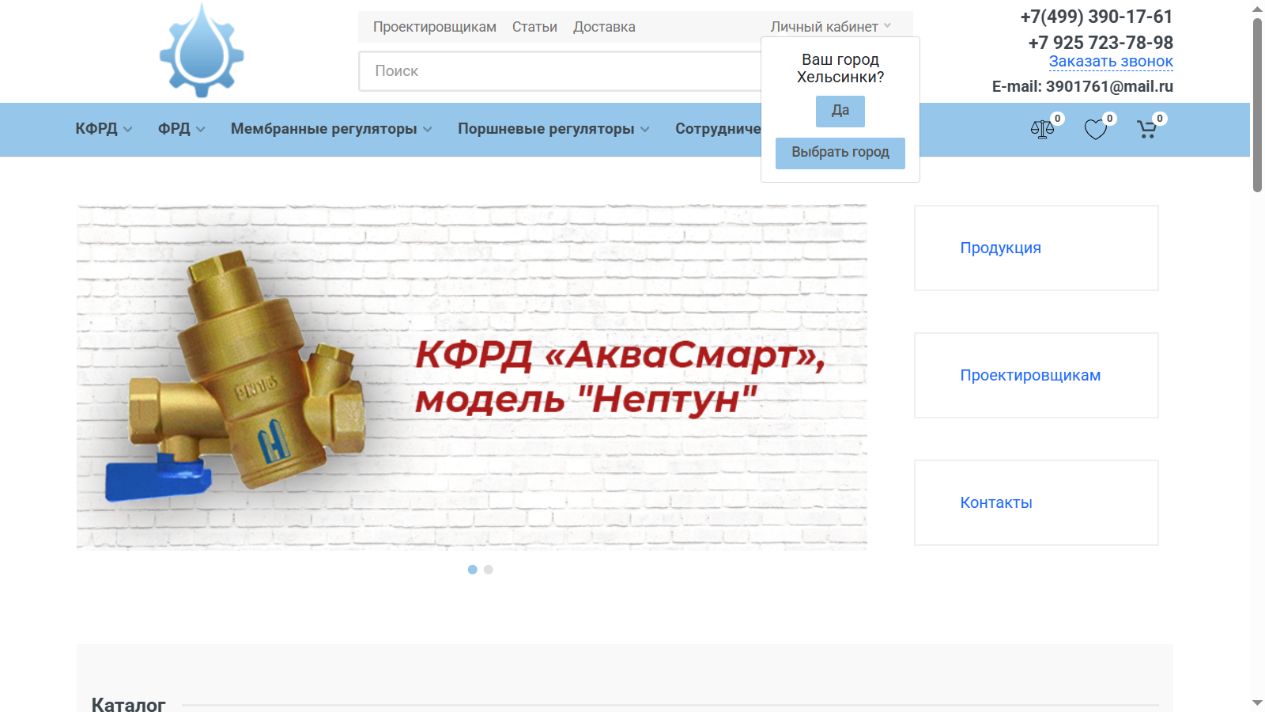Viewport: 1265px width, 712px height.
Task: Focus the Поиск search field
Action: [560, 71]
